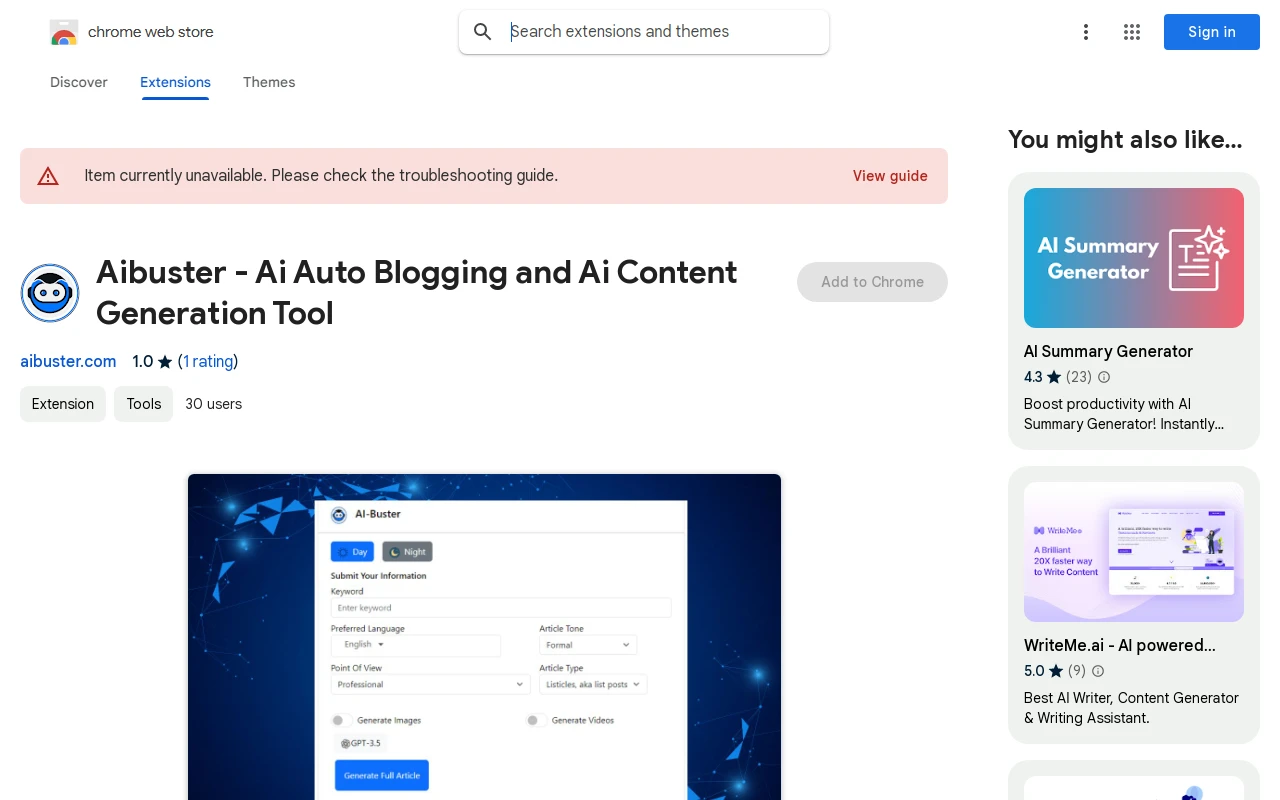Switch to the Themes tab
This screenshot has width=1280, height=800.
tap(269, 82)
